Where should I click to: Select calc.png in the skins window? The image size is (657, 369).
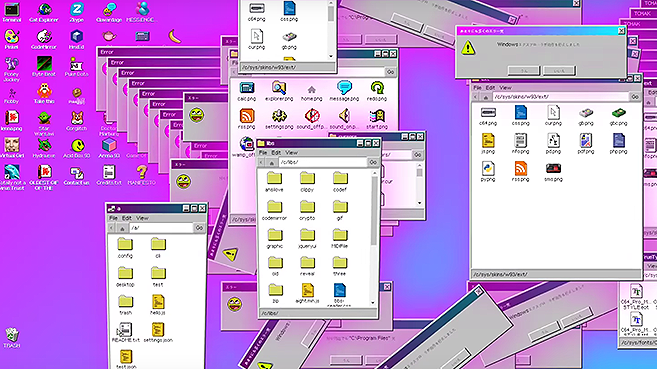pos(246,91)
